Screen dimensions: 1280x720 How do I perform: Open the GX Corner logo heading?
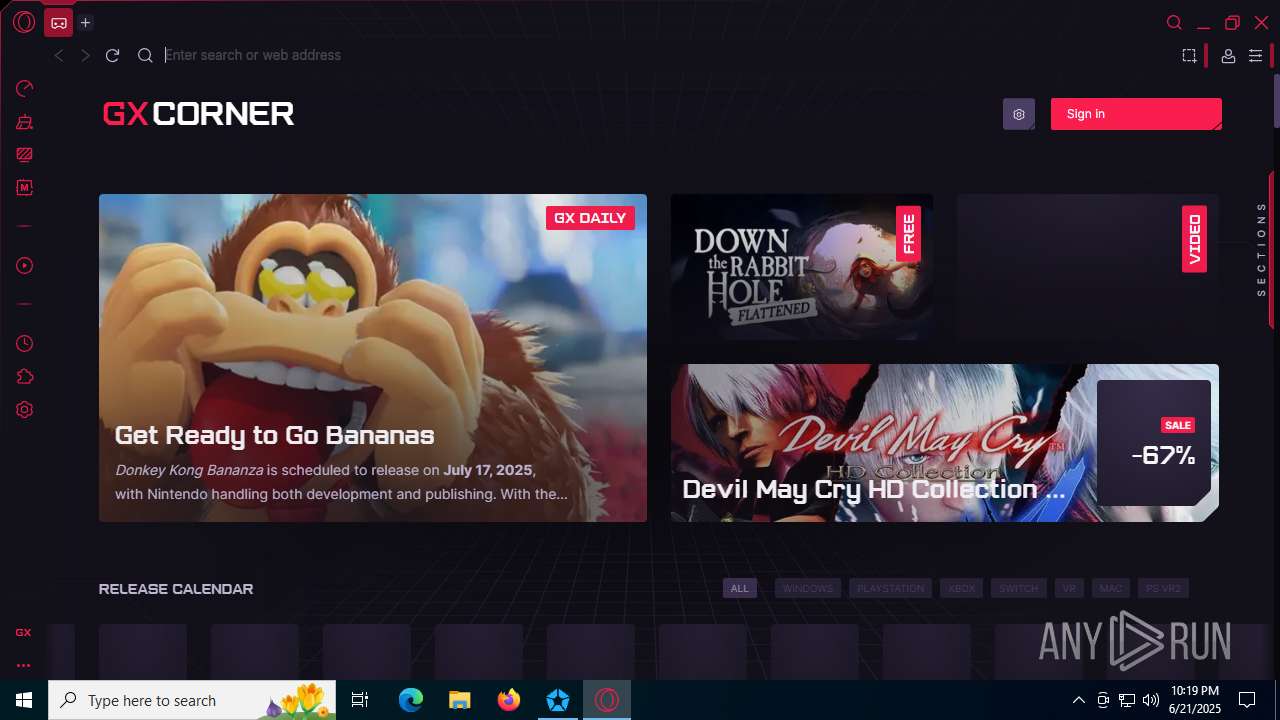(x=198, y=114)
